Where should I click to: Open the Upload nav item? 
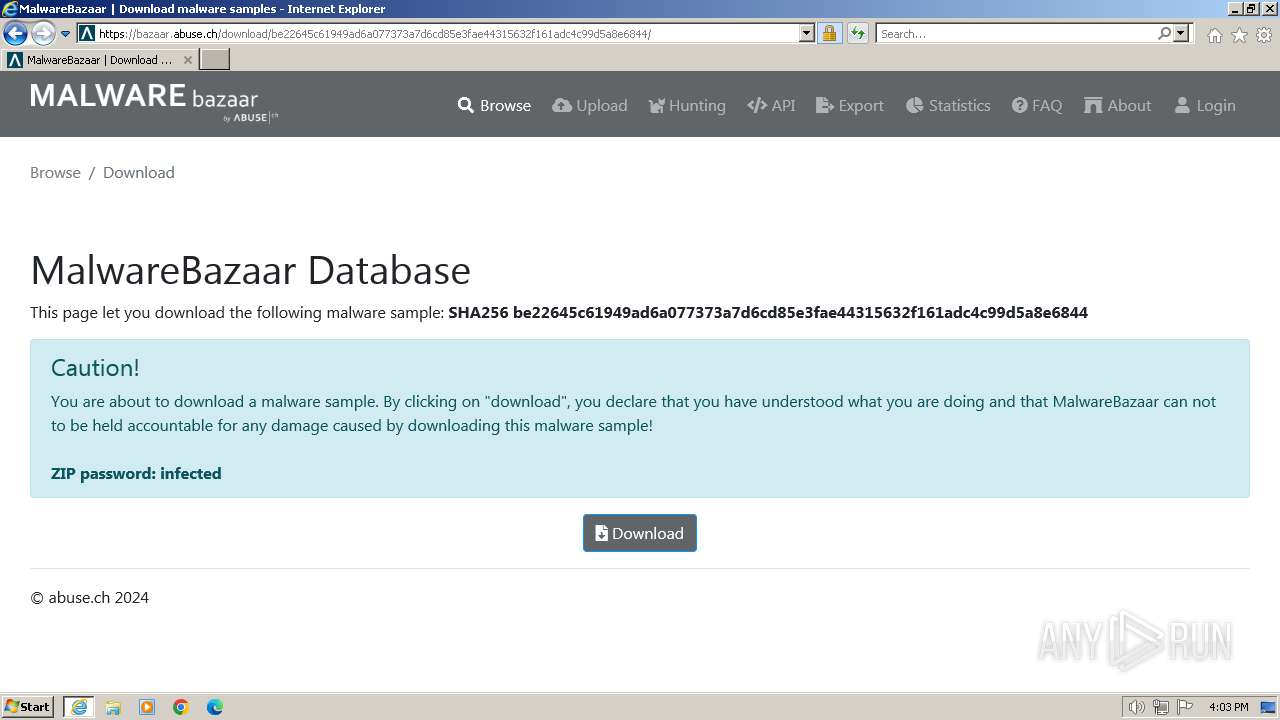coord(590,105)
